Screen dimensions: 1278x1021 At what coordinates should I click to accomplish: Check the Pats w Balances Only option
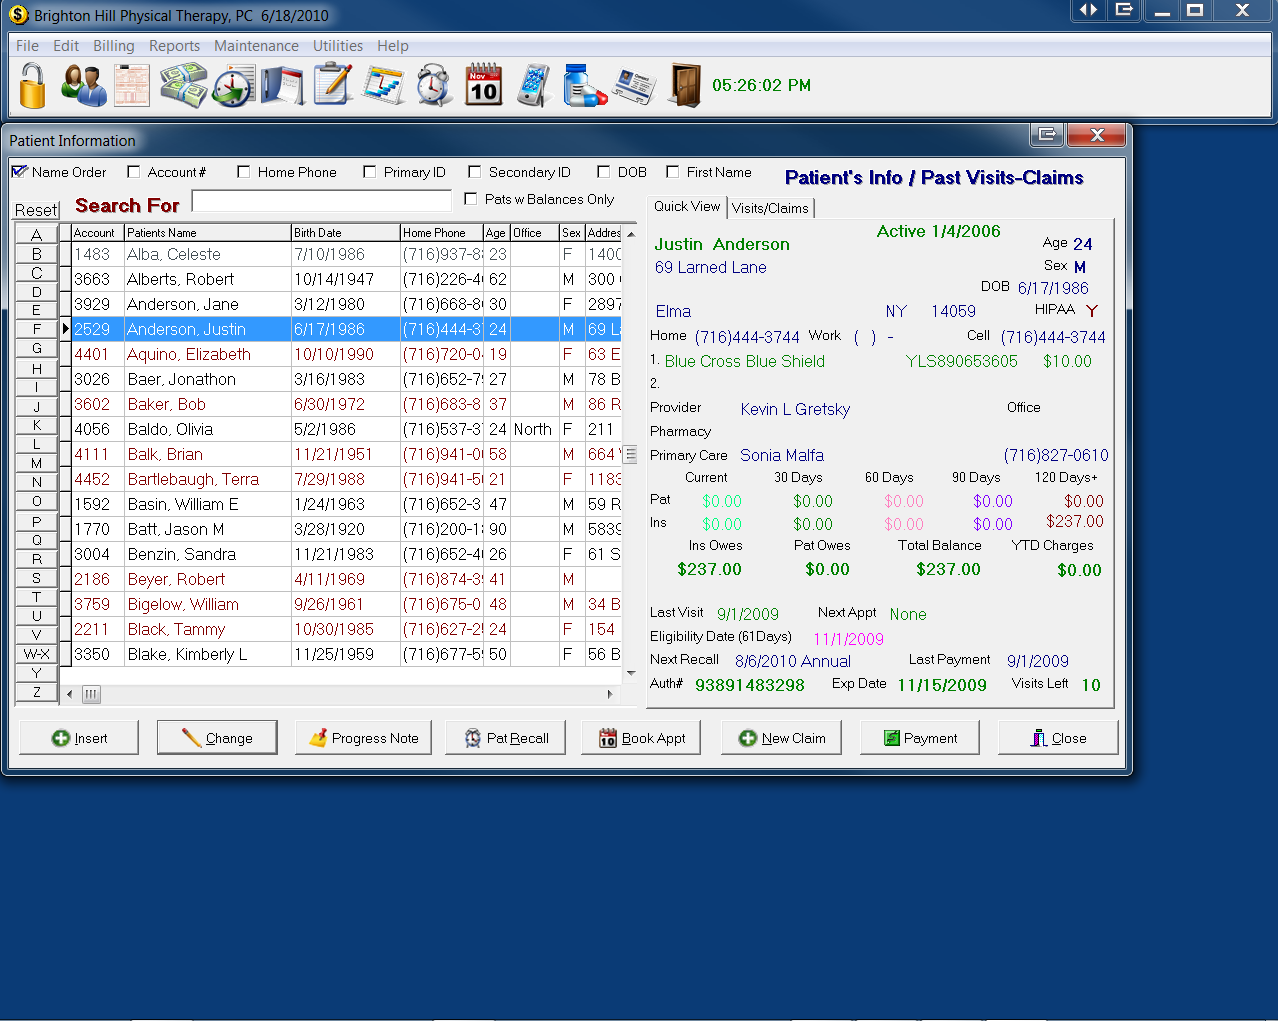click(x=471, y=199)
